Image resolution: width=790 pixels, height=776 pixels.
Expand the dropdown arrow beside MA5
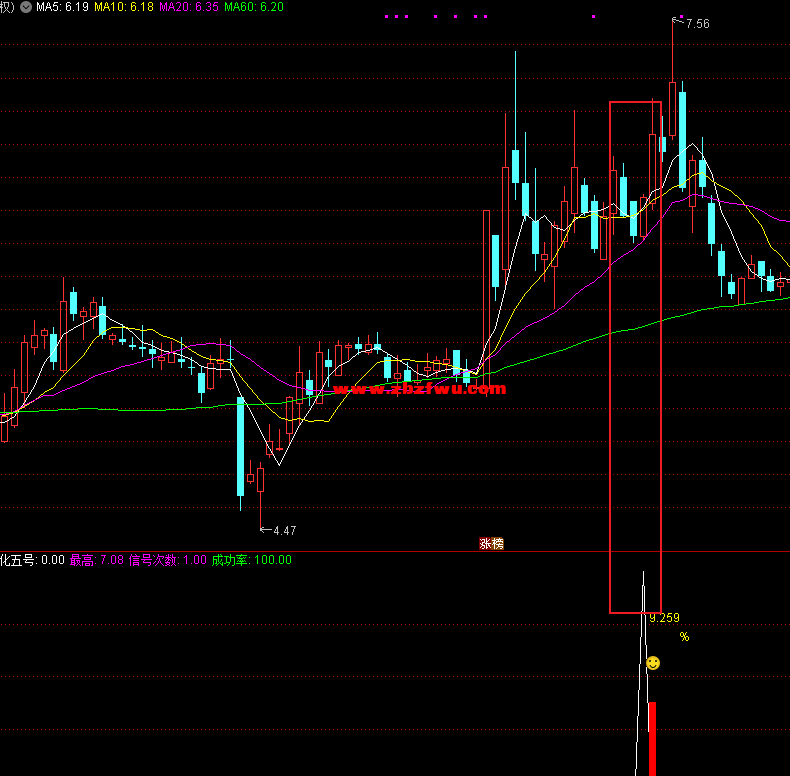pyautogui.click(x=25, y=7)
